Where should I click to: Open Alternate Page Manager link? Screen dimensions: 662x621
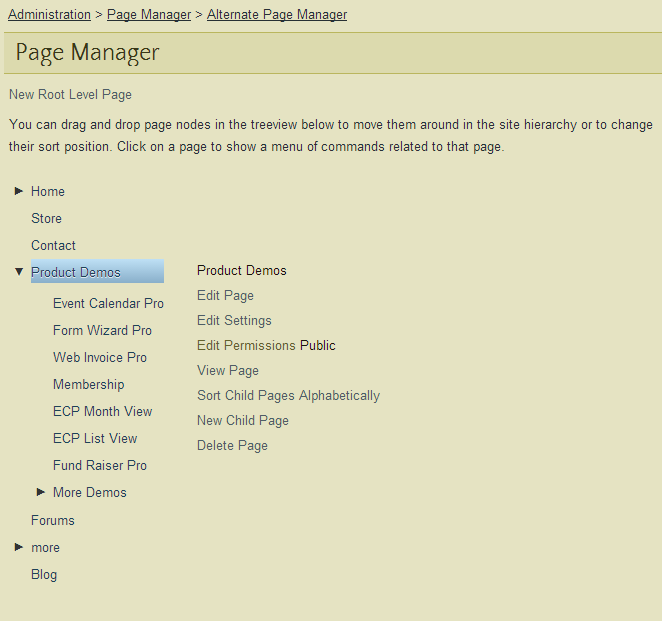point(277,15)
